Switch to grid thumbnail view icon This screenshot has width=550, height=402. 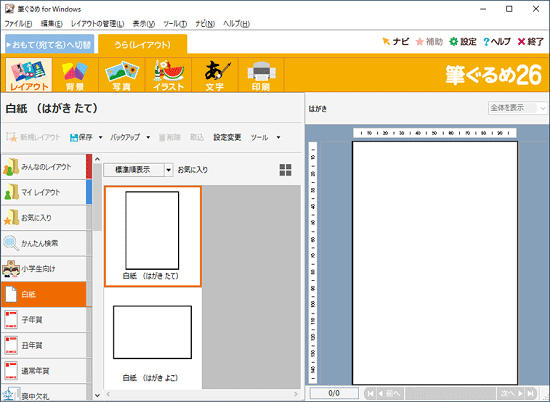point(285,170)
